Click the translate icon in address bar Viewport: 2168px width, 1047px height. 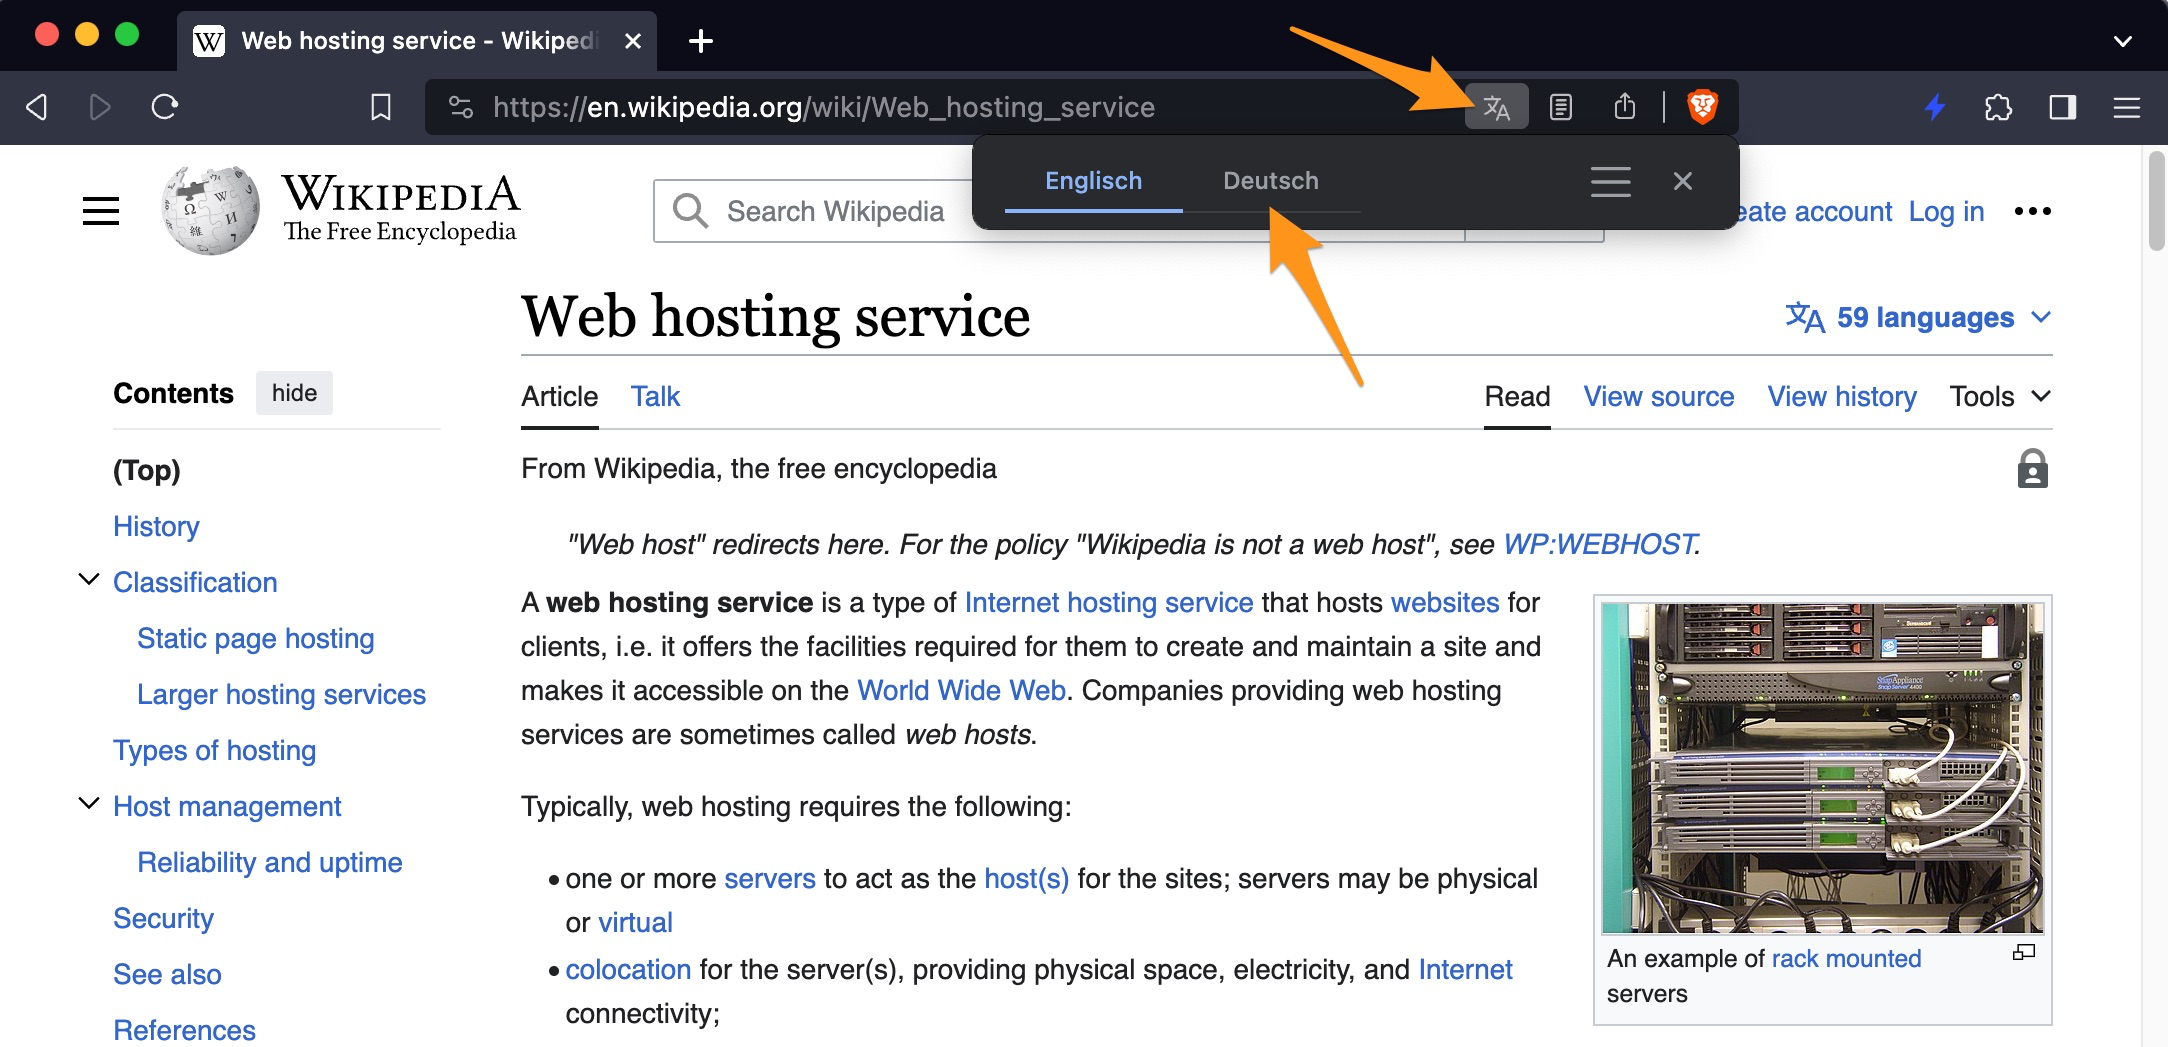coord(1496,107)
